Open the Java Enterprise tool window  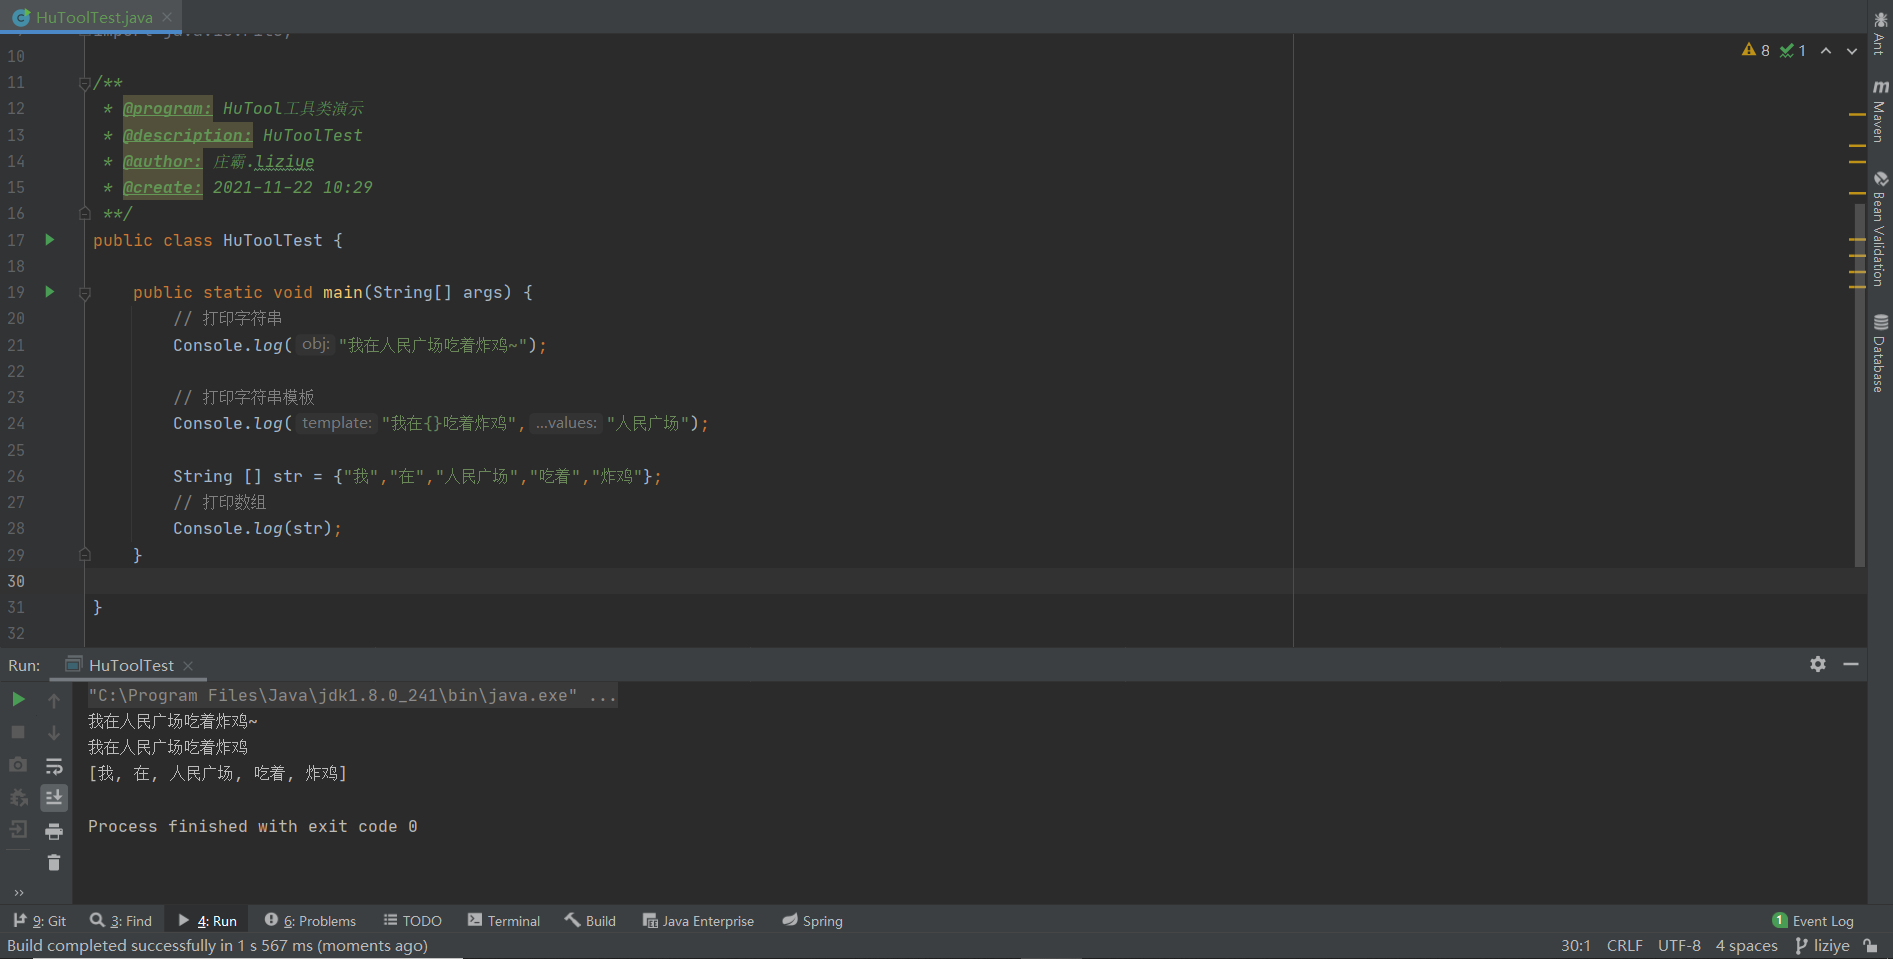(698, 921)
